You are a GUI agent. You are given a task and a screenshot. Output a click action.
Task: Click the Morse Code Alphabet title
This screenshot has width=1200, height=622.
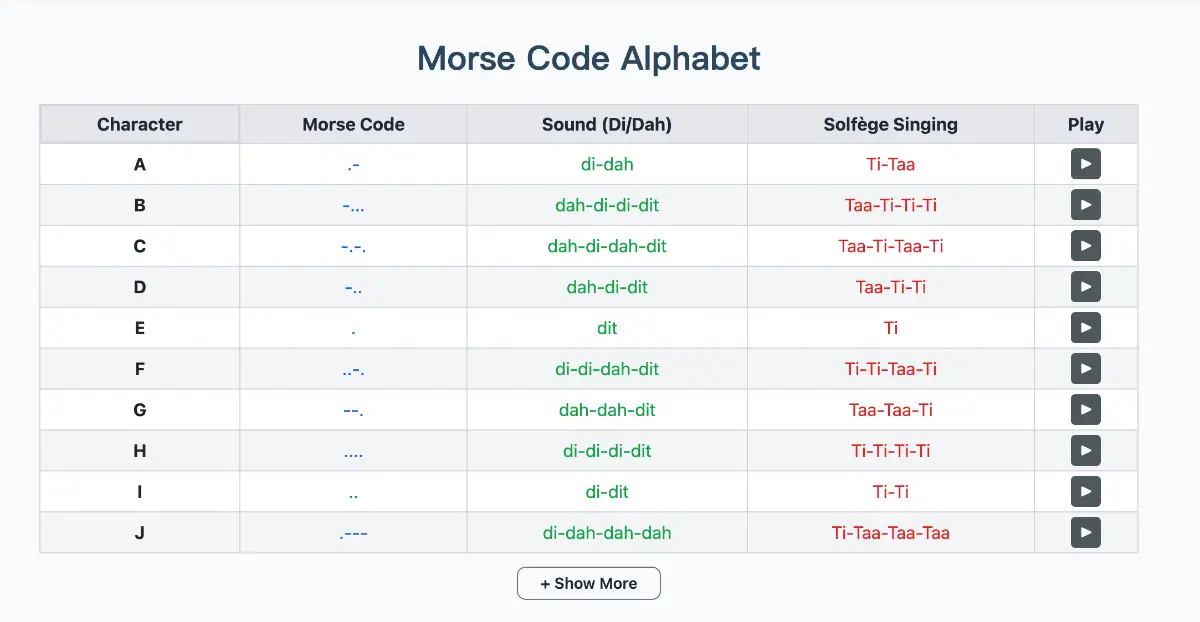pyautogui.click(x=588, y=58)
